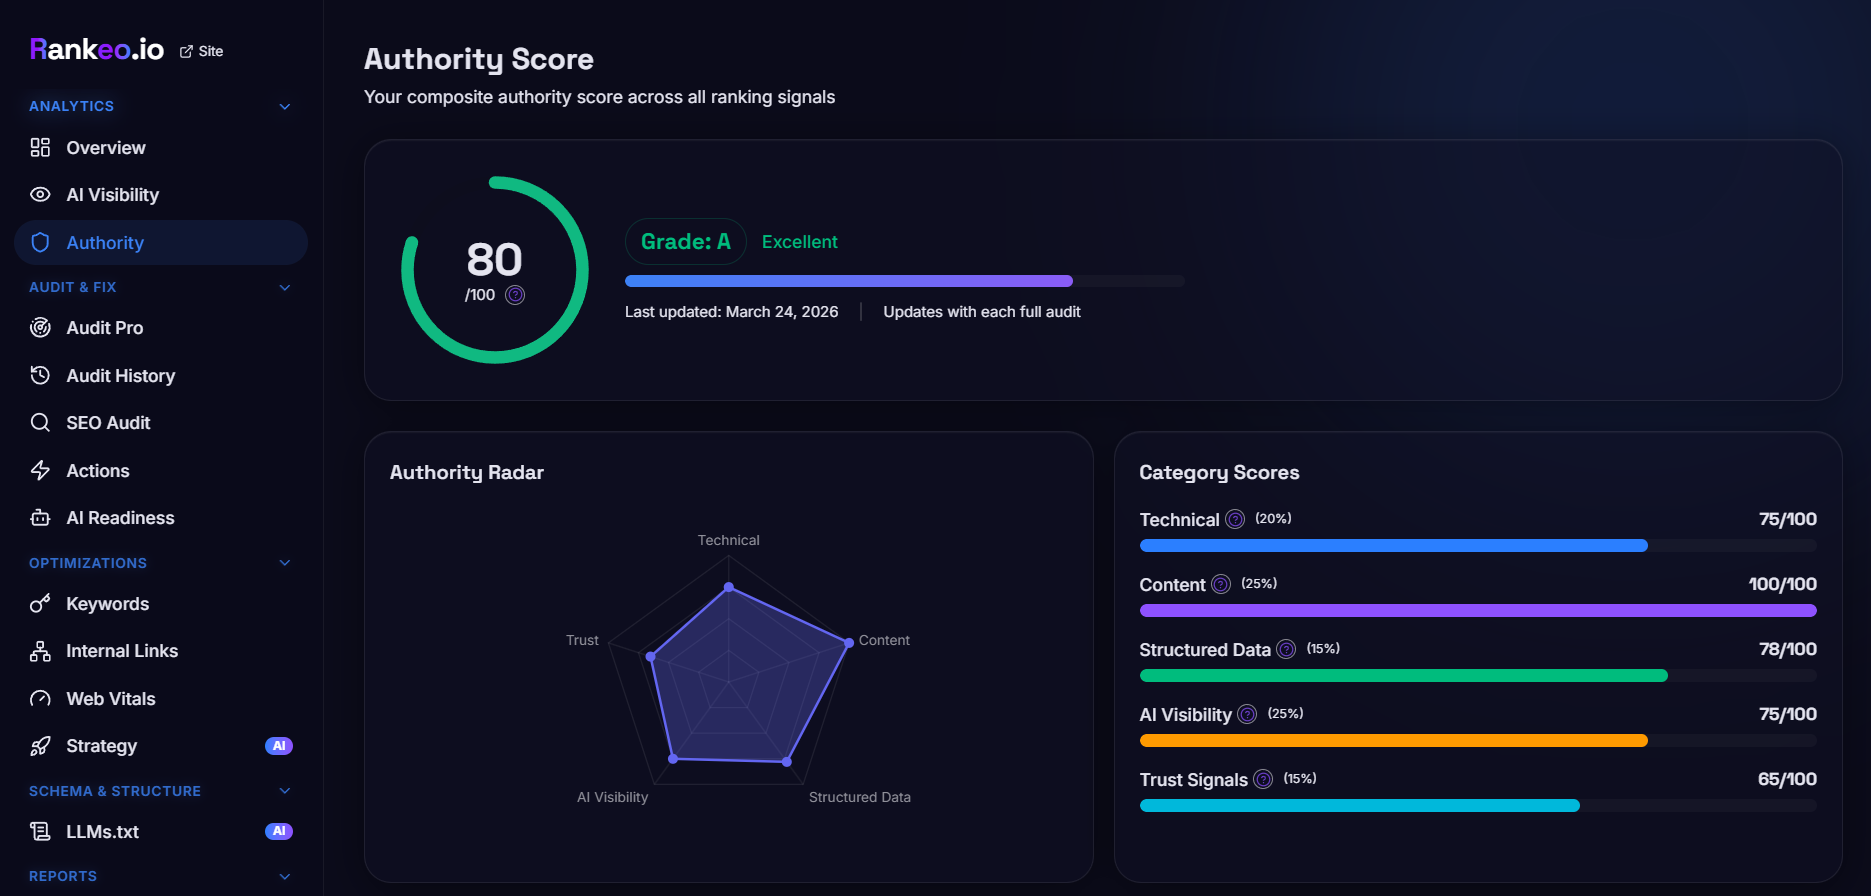Click the help icon beside AI Visibility score
This screenshot has height=896, width=1871.
click(x=1247, y=714)
